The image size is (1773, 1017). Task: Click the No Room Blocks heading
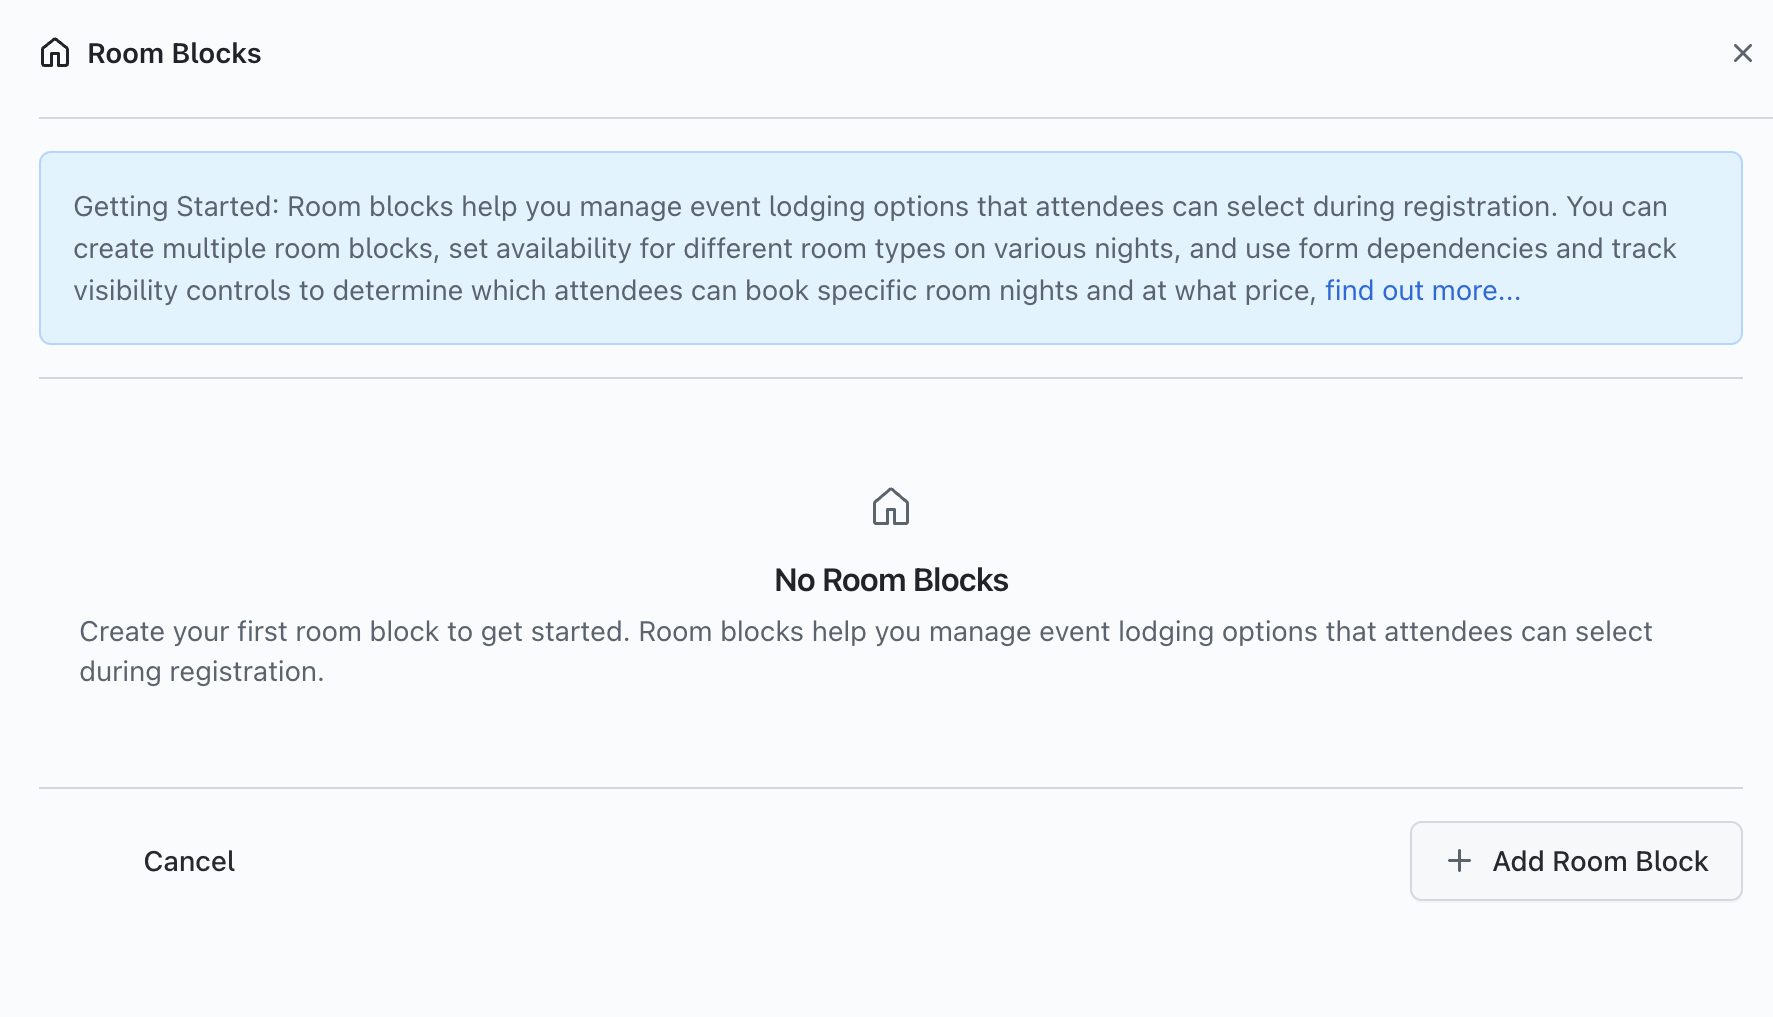[x=890, y=580]
